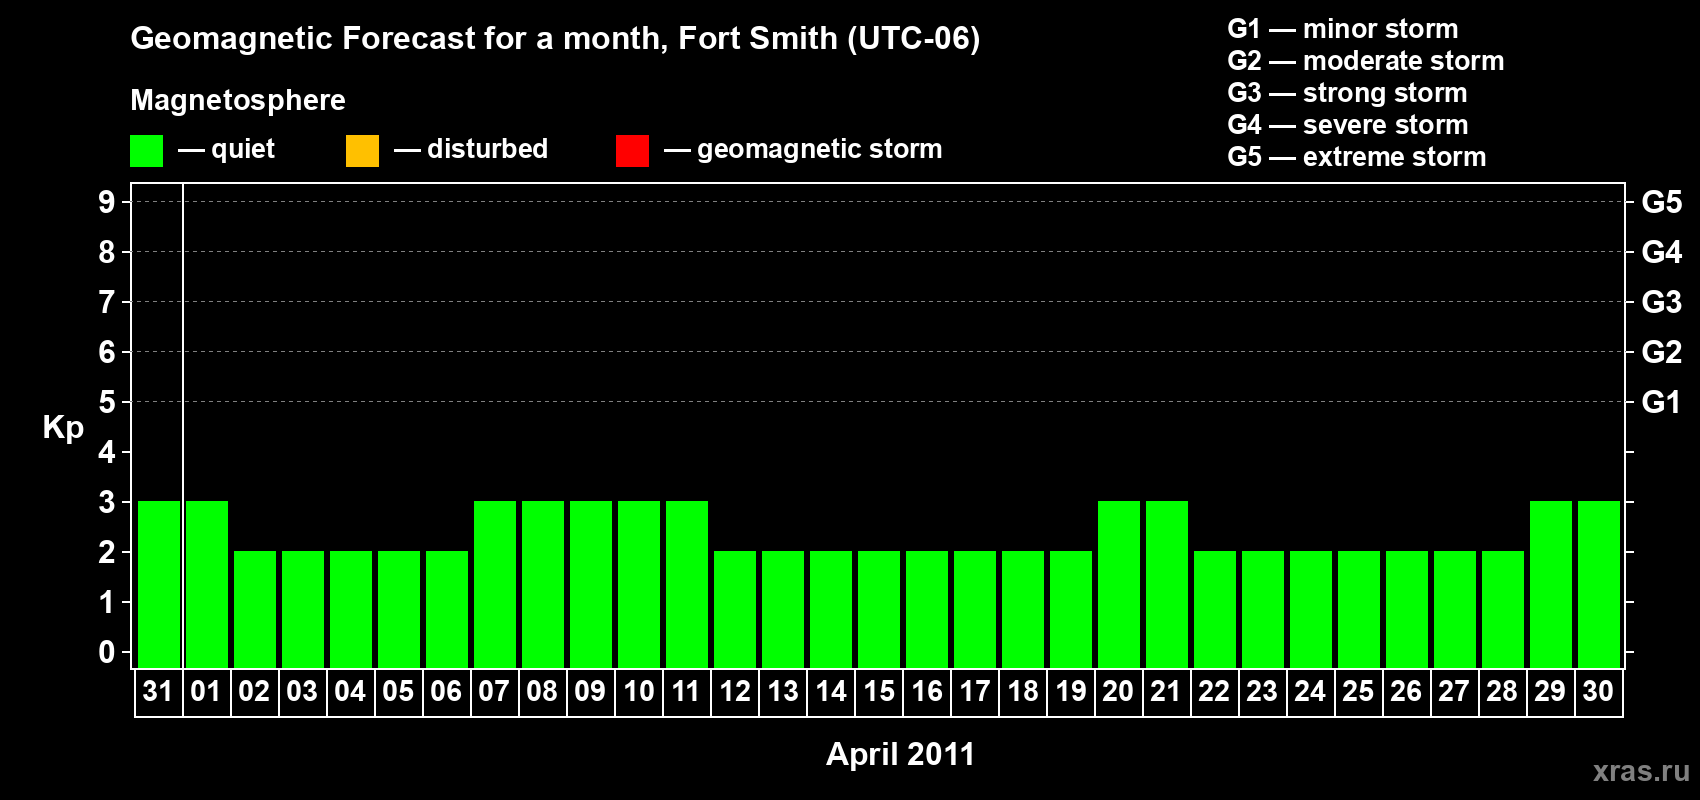Select the chart title mentioning Fort Smith
This screenshot has width=1700, height=800.
coord(555,39)
